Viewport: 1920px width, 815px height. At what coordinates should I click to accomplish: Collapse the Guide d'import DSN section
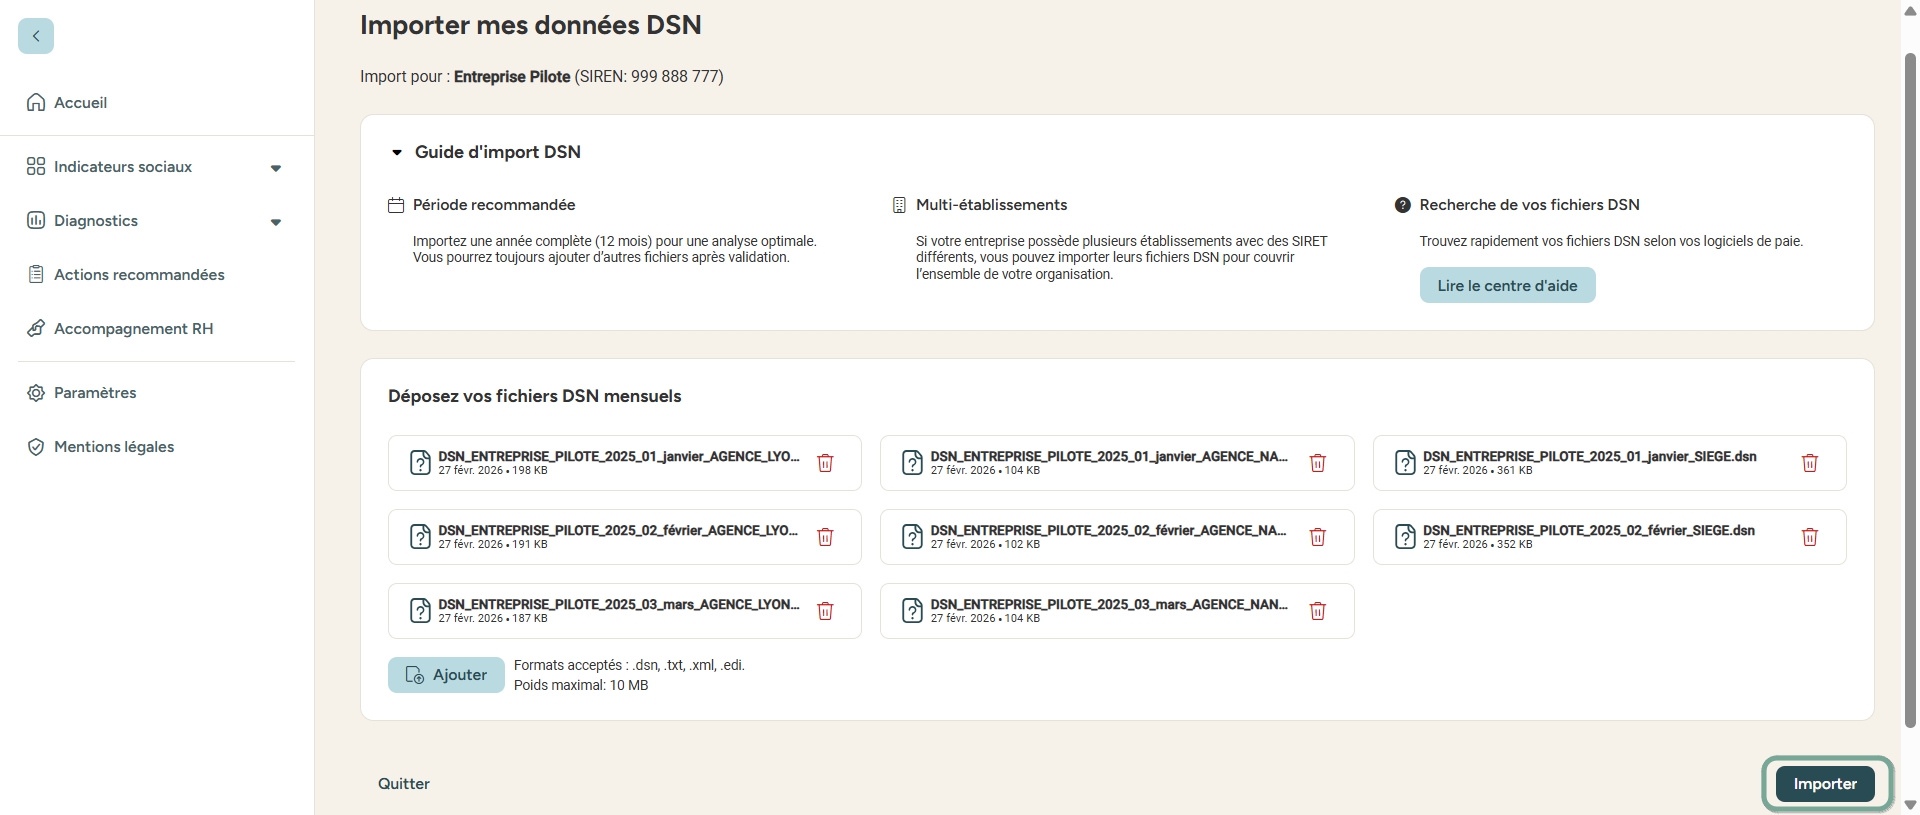(397, 153)
